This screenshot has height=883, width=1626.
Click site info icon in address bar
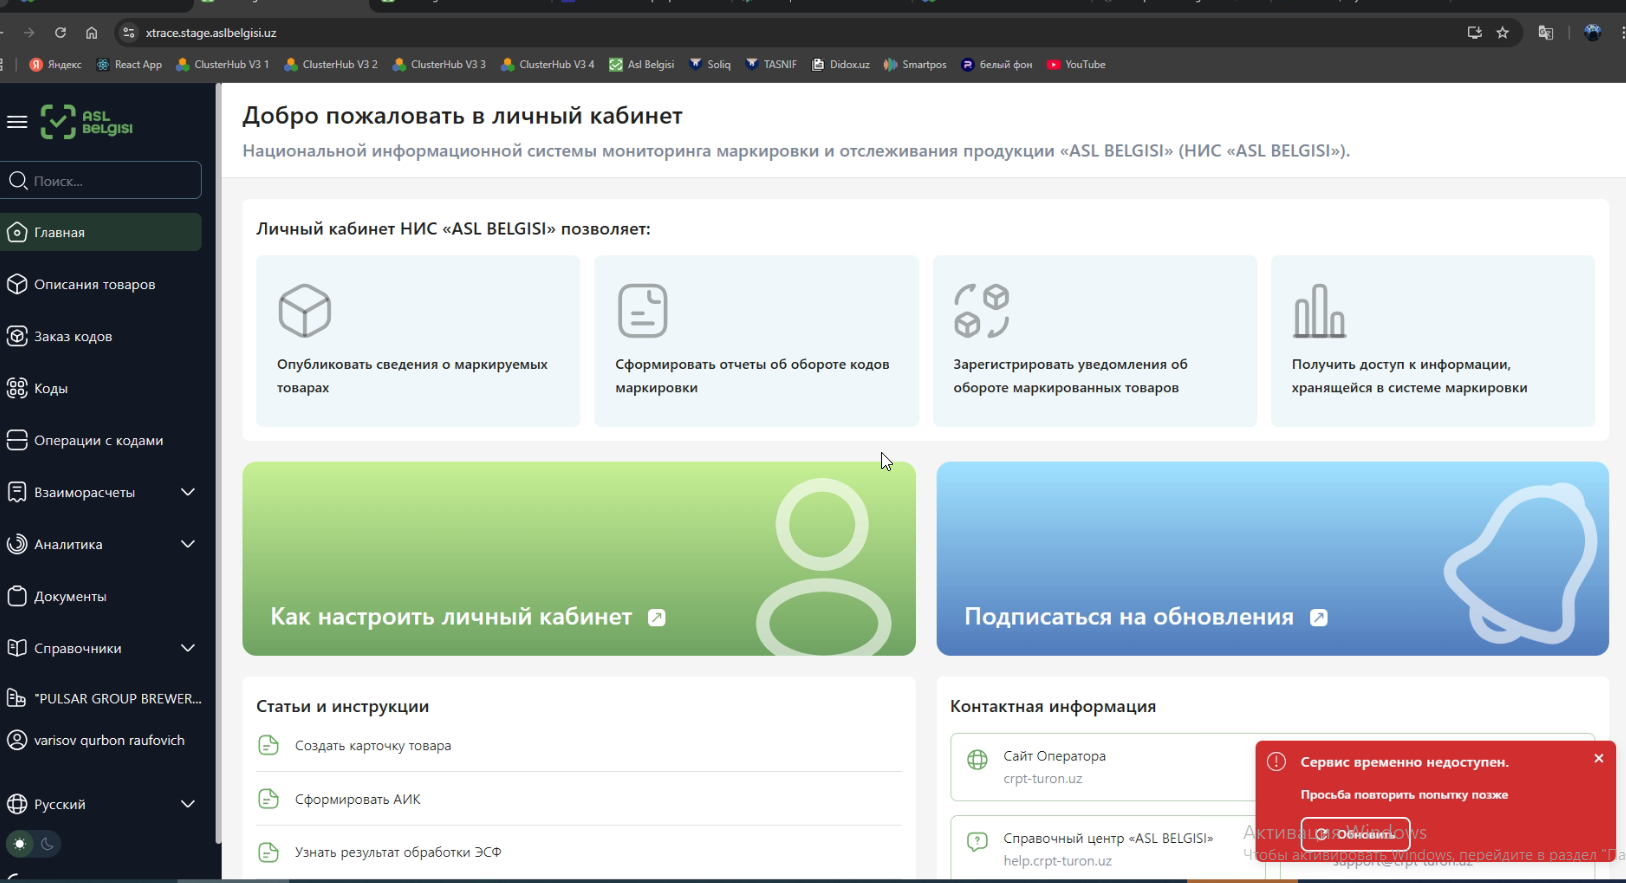(x=129, y=33)
